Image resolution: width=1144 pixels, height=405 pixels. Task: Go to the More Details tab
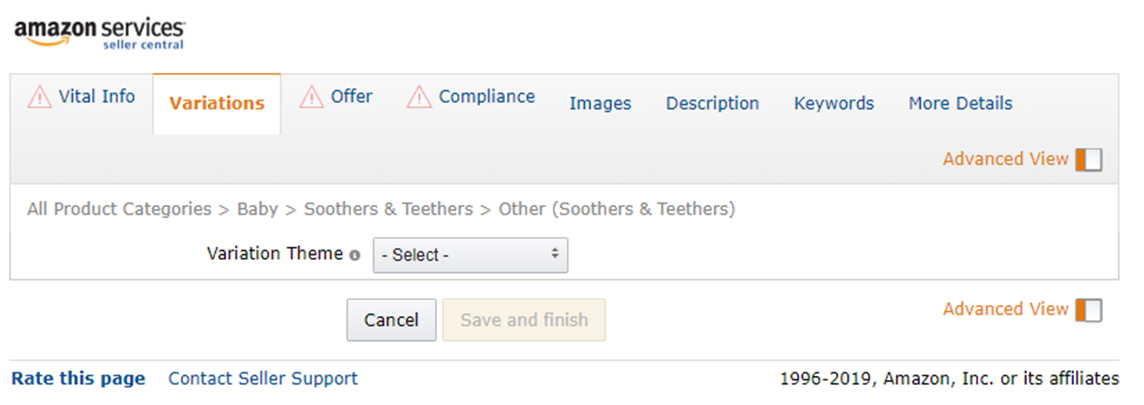960,103
